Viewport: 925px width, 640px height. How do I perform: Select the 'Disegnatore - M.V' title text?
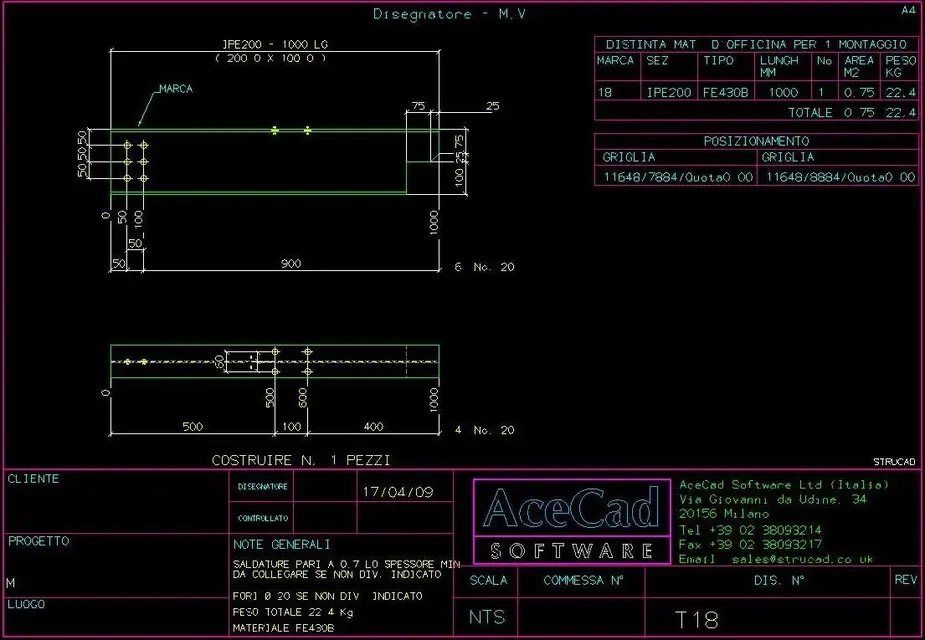click(x=450, y=14)
